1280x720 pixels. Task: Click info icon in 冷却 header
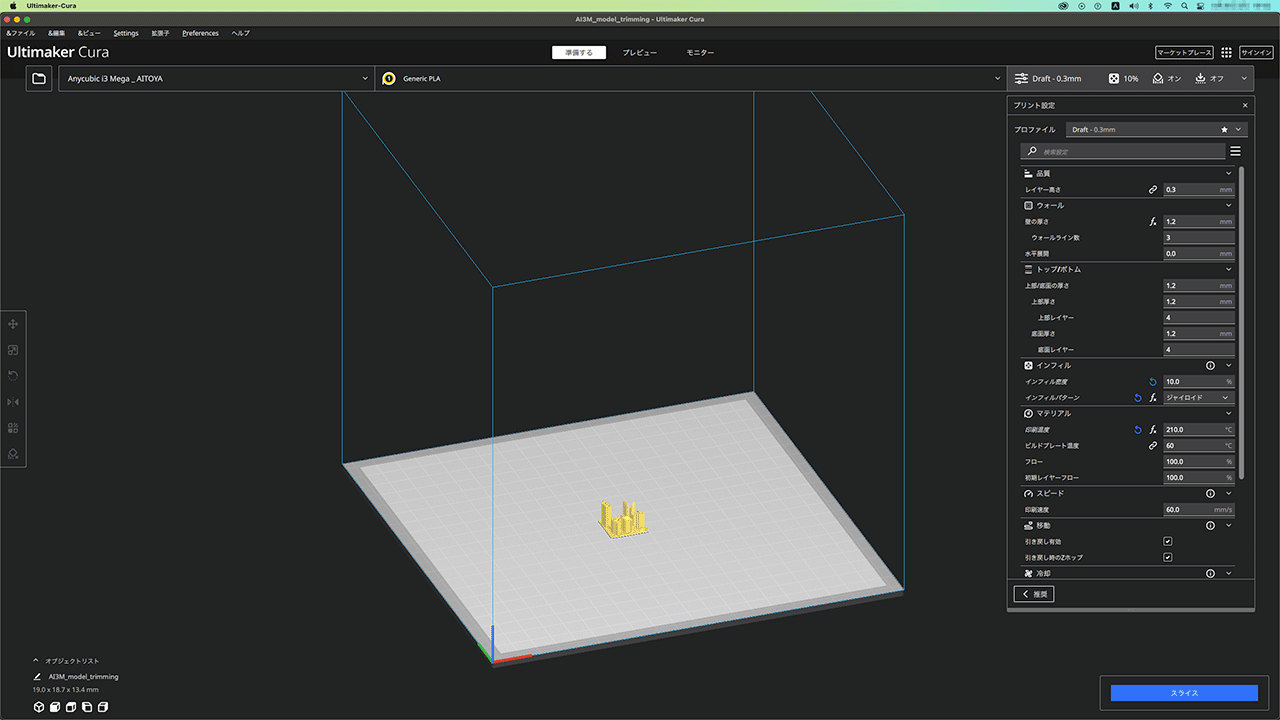coord(1210,573)
